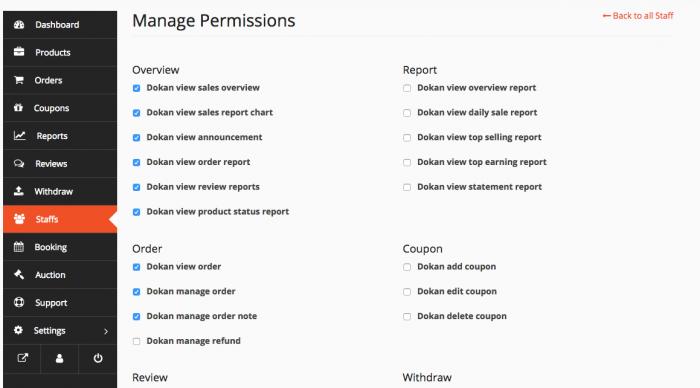Expand the Settings submenu arrow

[106, 331]
